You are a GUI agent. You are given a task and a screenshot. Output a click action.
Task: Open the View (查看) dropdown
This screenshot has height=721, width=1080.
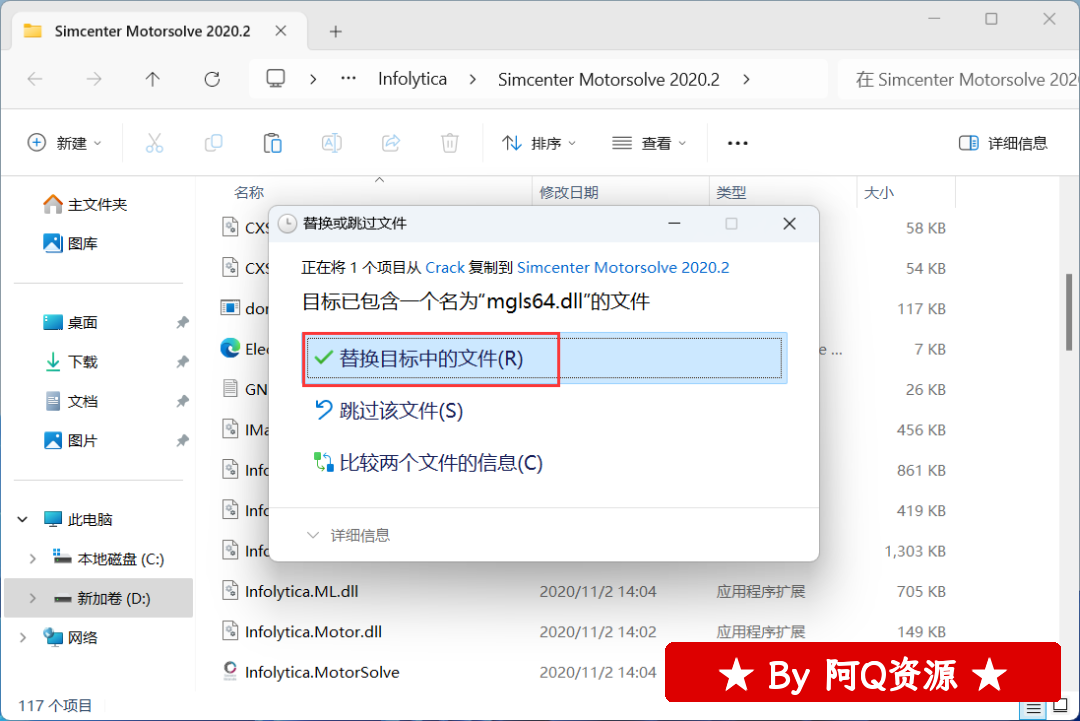649,143
